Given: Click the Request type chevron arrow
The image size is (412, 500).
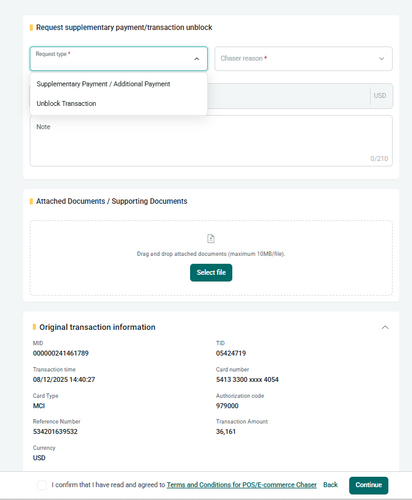Looking at the screenshot, I should [x=197, y=59].
